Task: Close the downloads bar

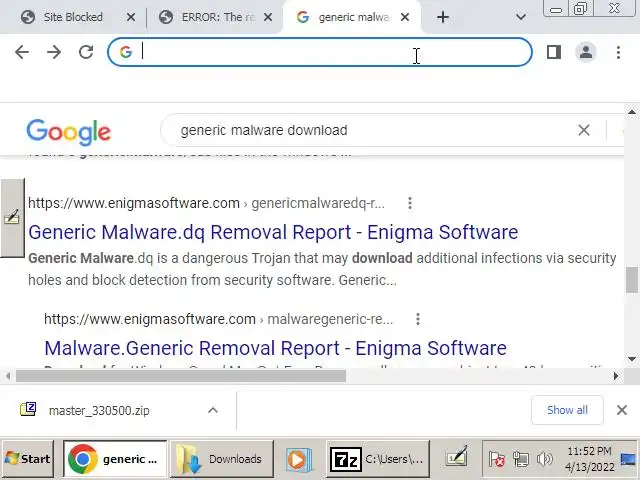Action: pos(622,410)
